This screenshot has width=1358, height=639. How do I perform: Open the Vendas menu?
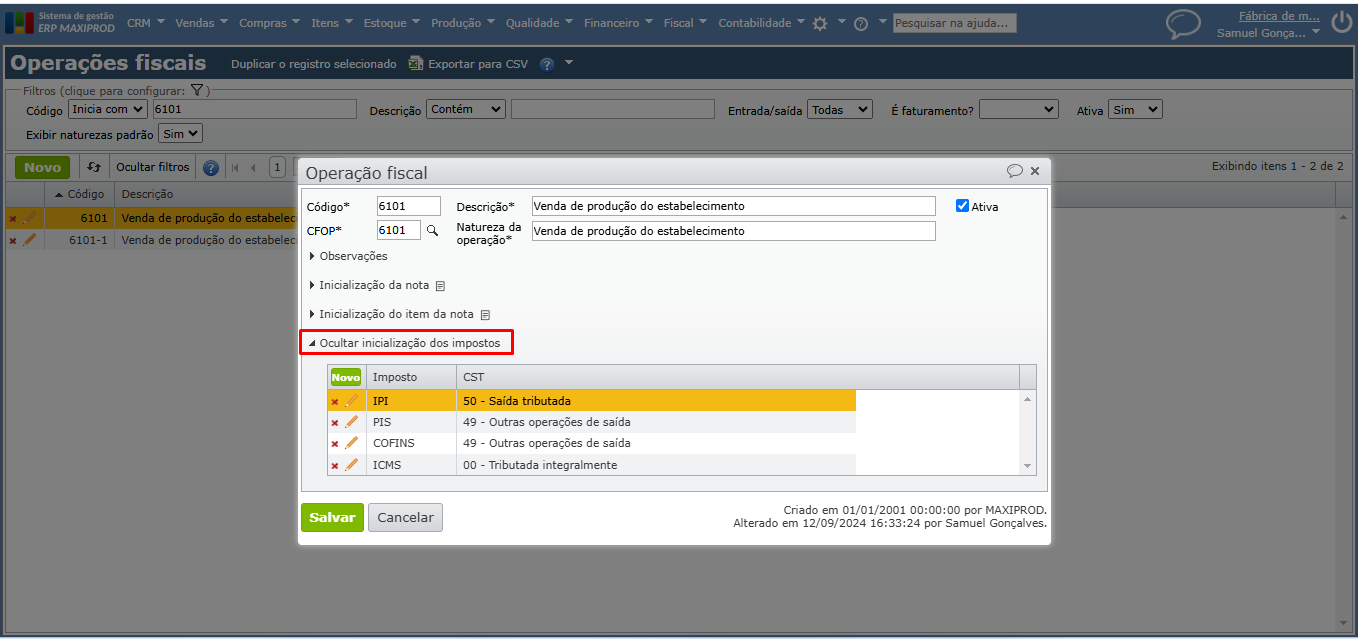tap(201, 23)
